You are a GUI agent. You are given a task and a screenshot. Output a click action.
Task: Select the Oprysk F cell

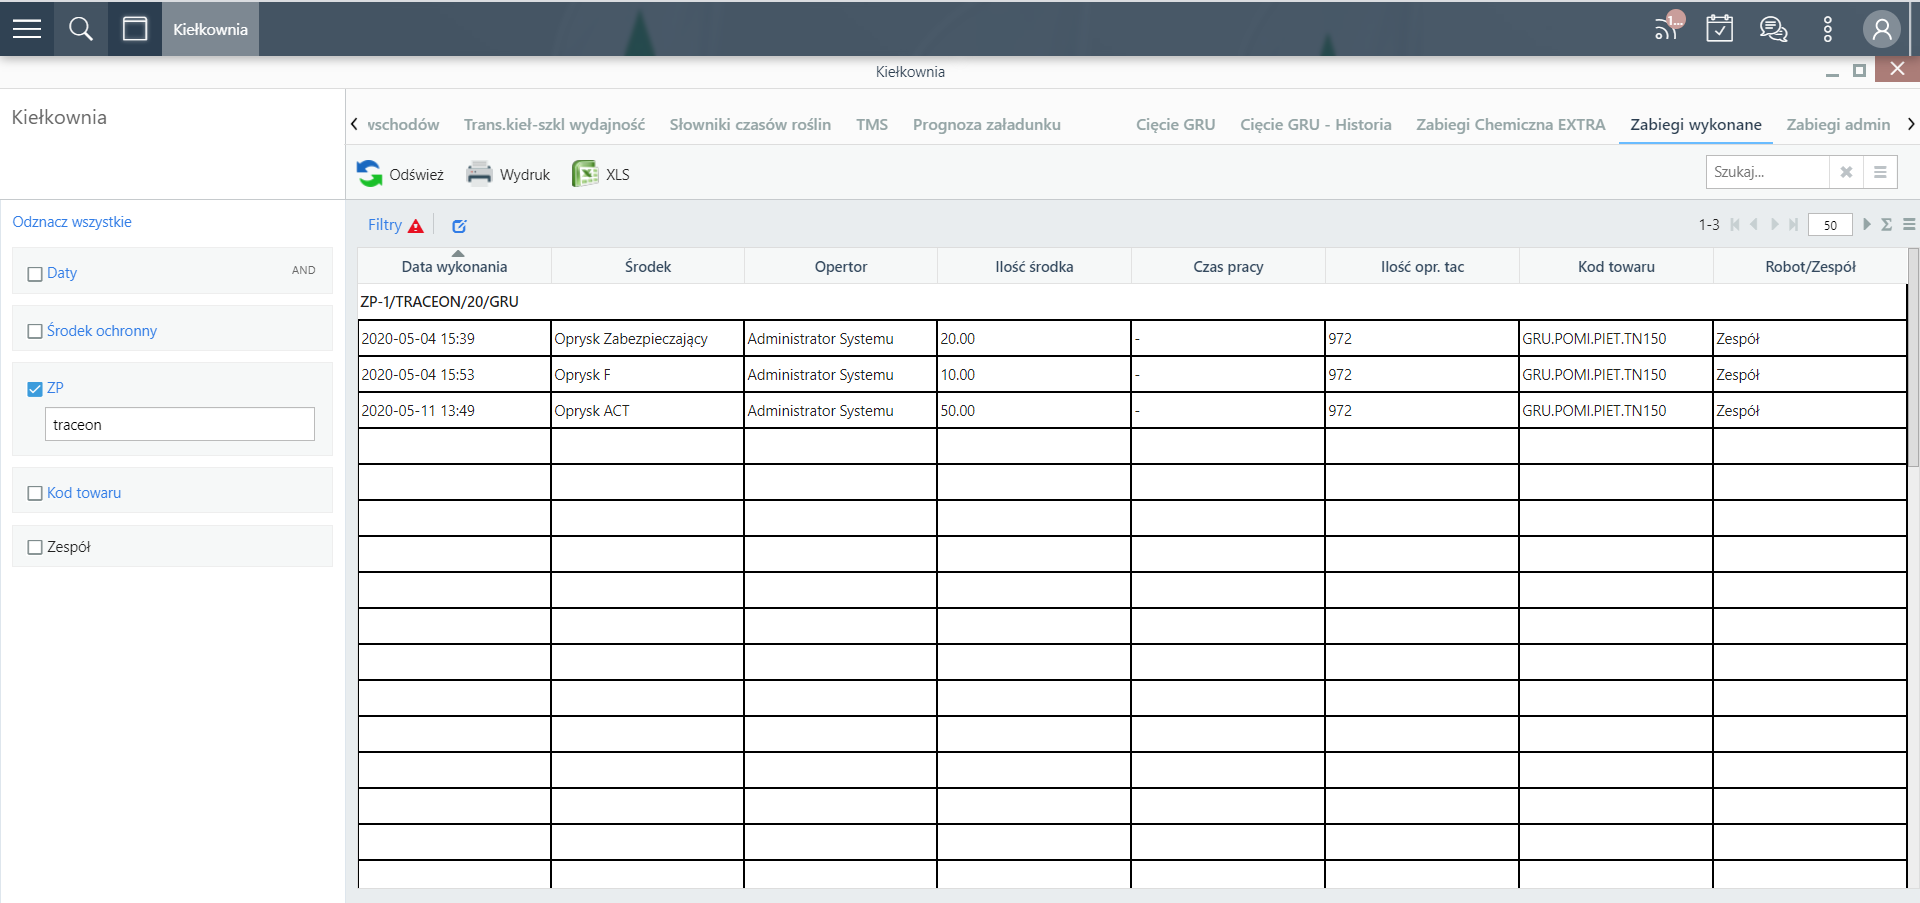coord(647,374)
